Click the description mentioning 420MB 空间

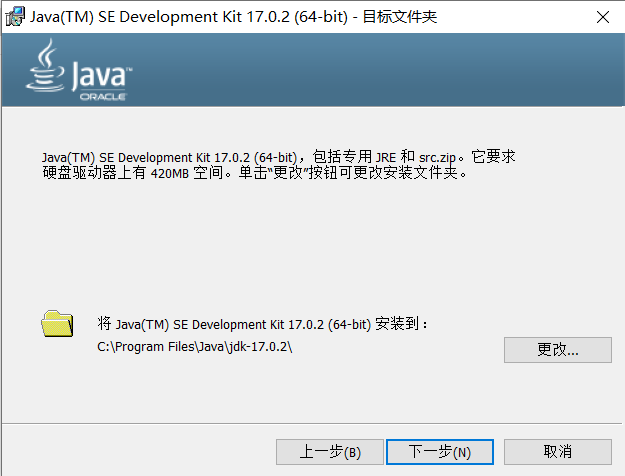click(279, 165)
